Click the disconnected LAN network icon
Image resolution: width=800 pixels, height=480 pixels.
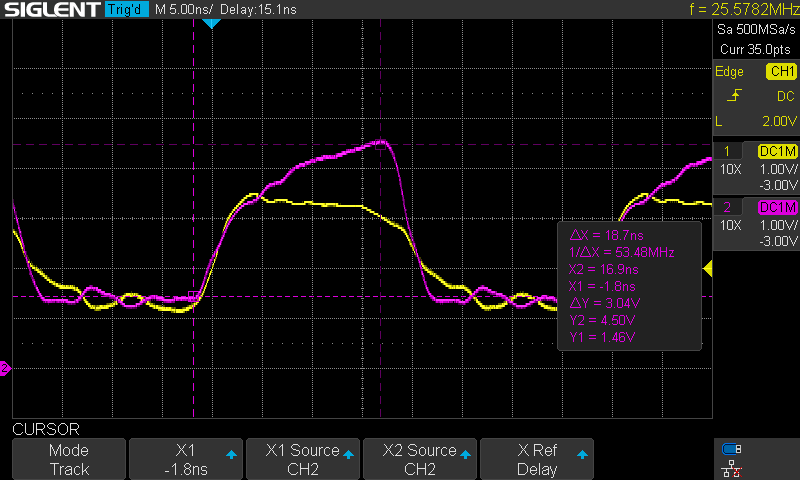click(x=731, y=467)
